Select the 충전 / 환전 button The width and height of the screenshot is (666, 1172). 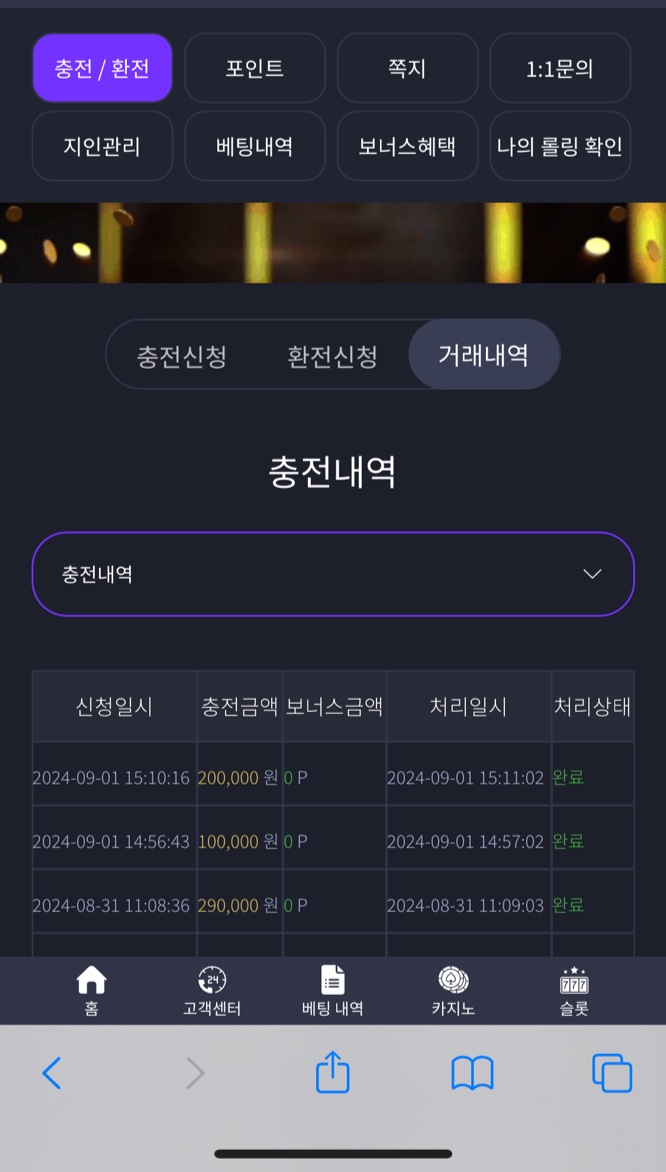coord(102,68)
